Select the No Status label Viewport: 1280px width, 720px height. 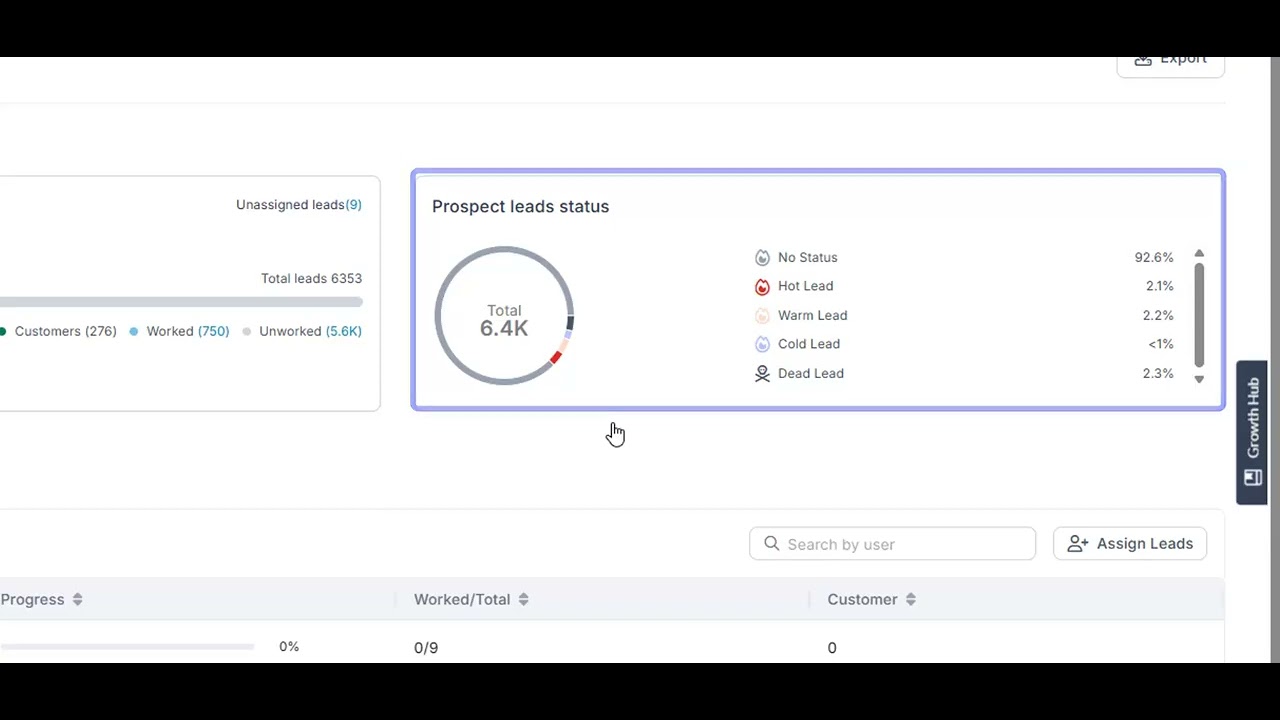point(808,258)
